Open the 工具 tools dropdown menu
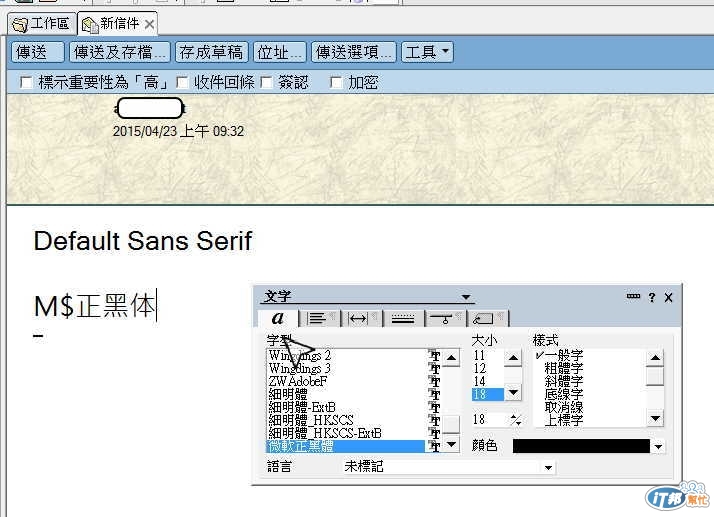The image size is (714, 517). (427, 52)
